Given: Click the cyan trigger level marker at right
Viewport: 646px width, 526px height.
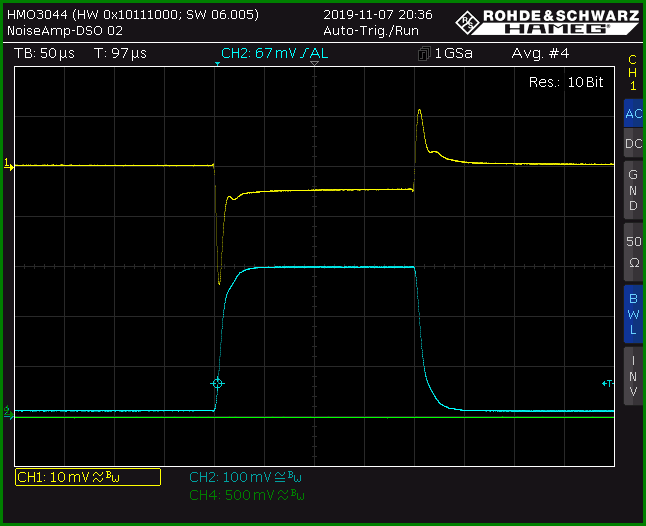Looking at the screenshot, I should [608, 383].
